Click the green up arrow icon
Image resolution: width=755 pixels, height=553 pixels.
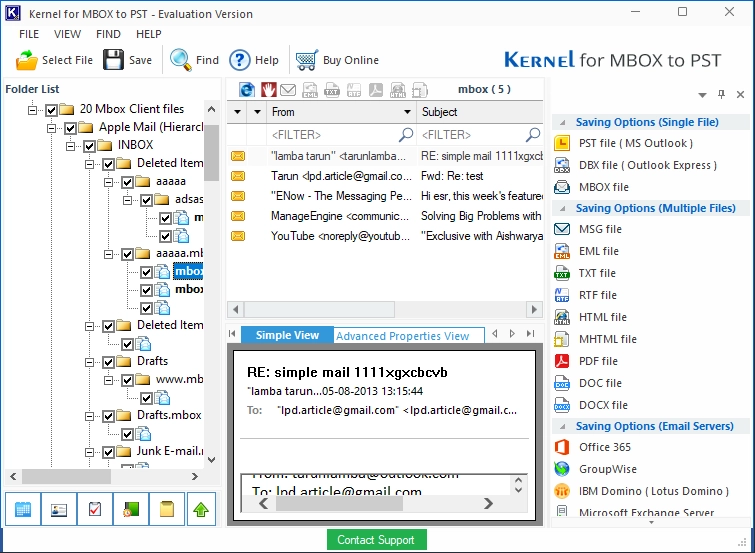tap(201, 509)
